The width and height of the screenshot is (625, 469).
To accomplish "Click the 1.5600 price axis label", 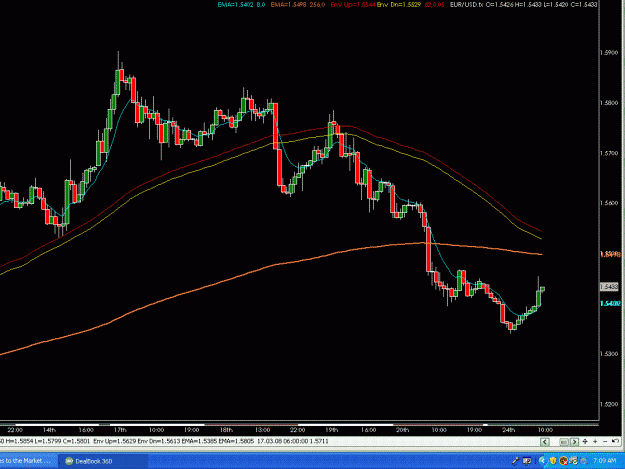I will click(609, 203).
